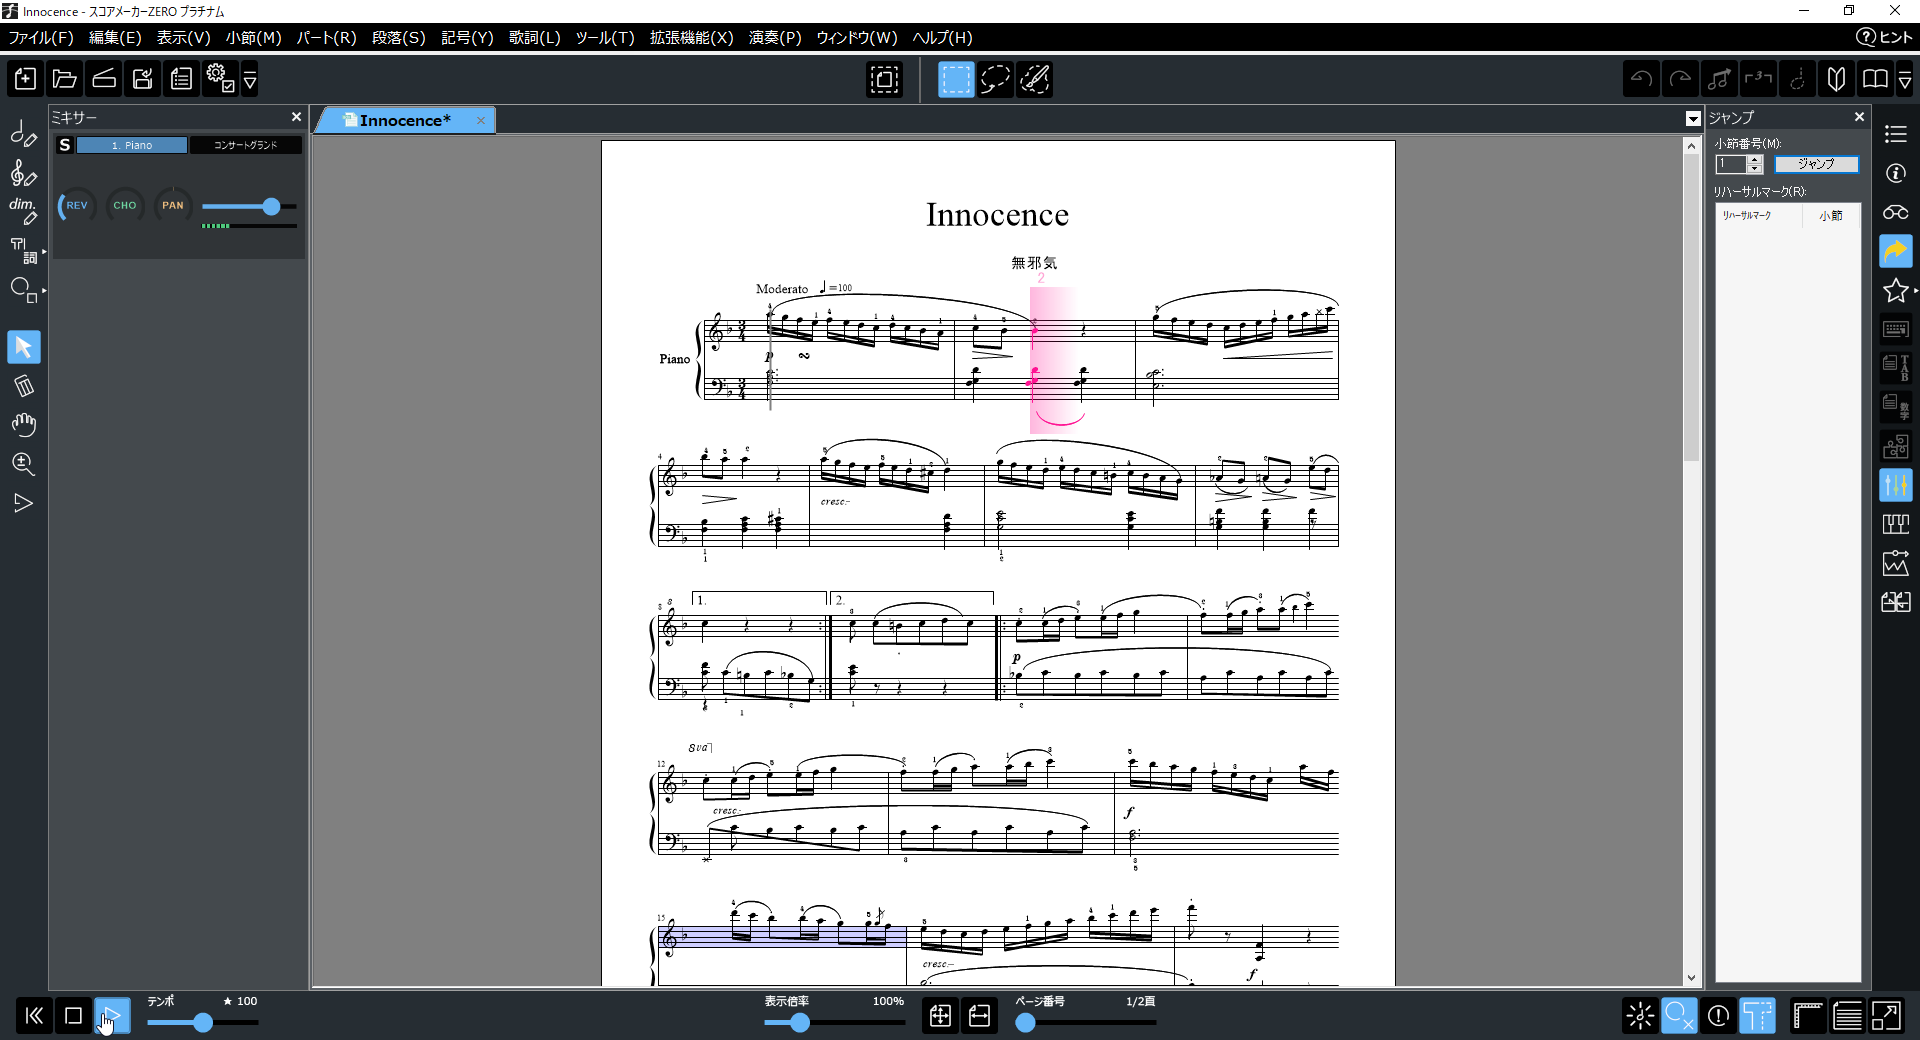Increase the measure number stepper
This screenshot has height=1040, width=1920.
[x=1755, y=160]
